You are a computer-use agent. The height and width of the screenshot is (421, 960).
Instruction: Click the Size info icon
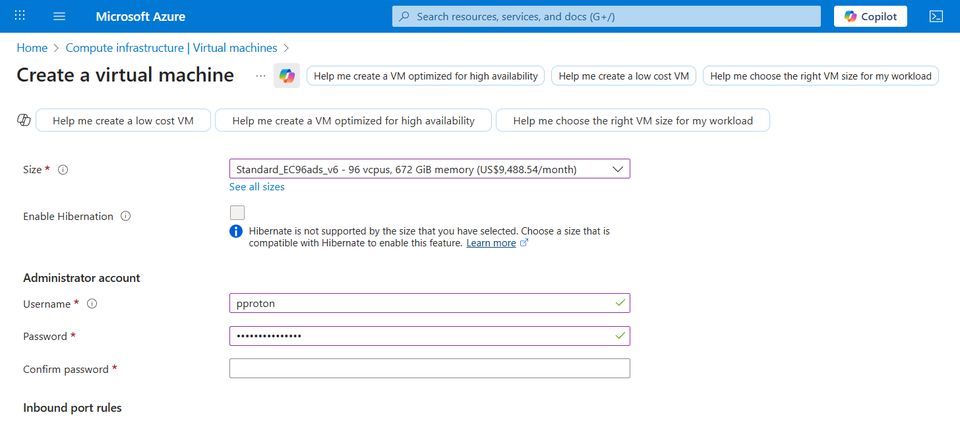[x=63, y=170]
